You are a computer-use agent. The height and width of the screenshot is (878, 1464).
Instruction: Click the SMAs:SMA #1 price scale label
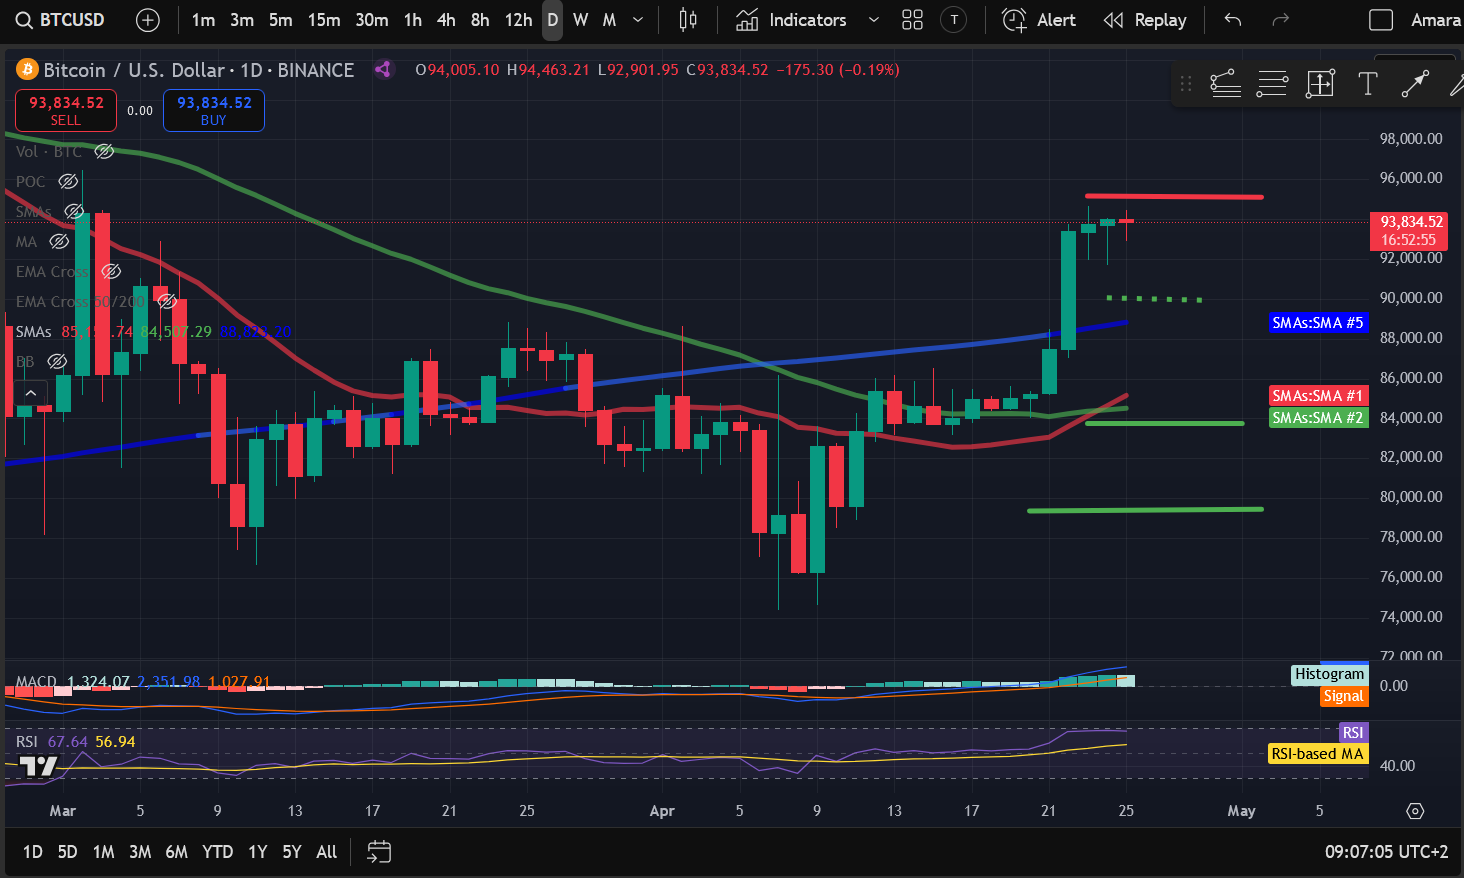(x=1318, y=396)
